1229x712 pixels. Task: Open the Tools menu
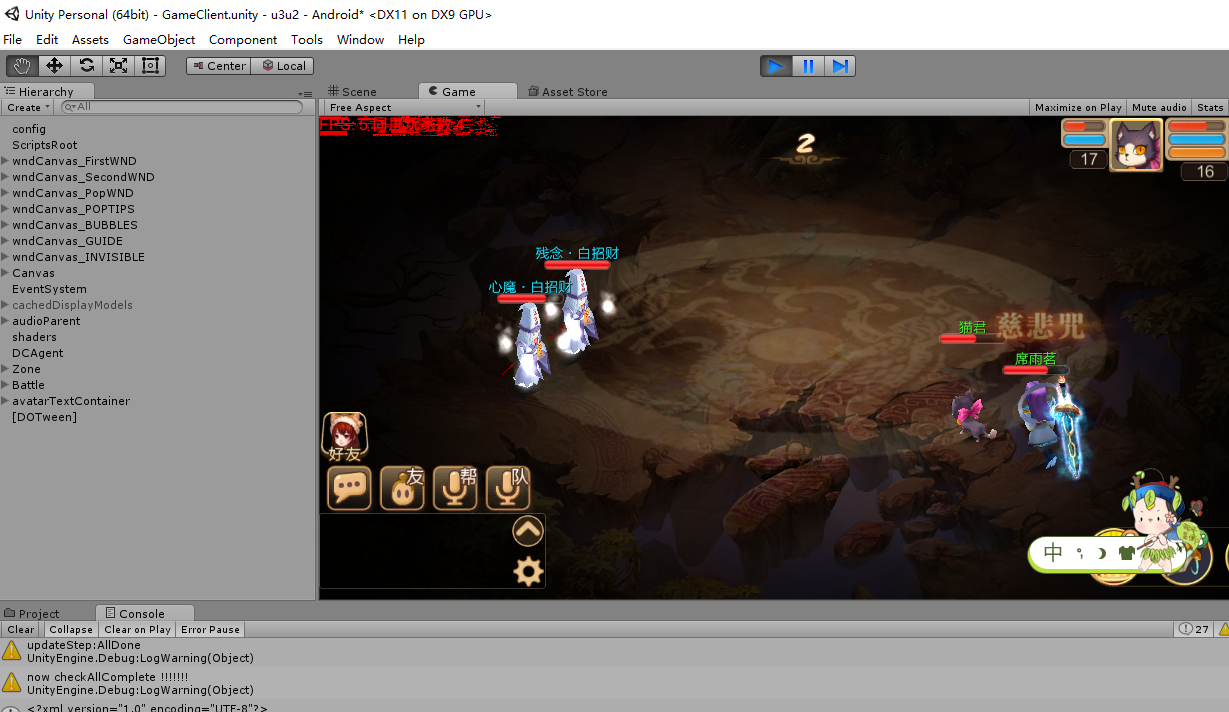tap(307, 40)
